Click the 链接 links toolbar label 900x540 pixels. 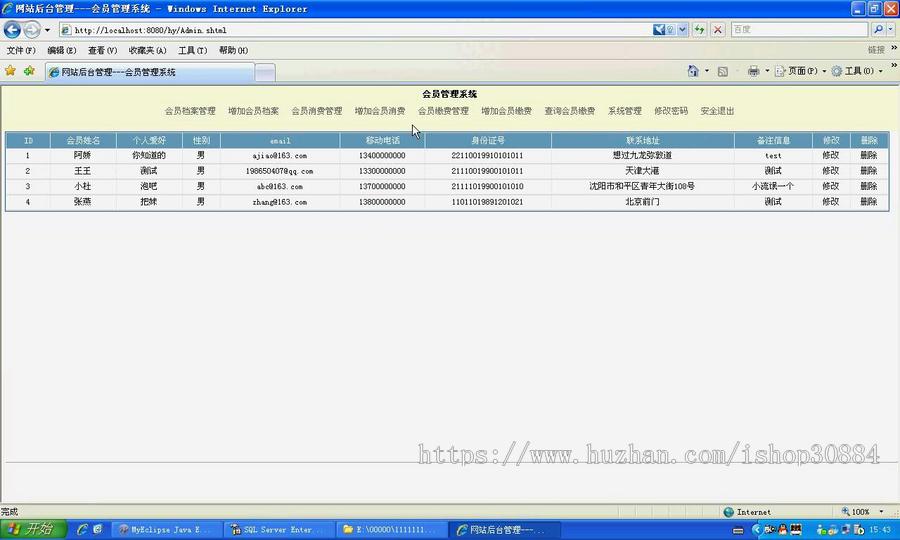point(876,50)
